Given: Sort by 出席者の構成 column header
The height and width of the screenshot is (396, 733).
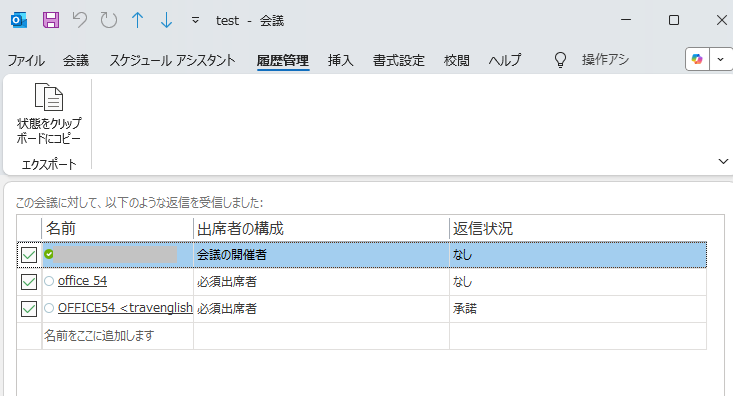Looking at the screenshot, I should coord(321,229).
